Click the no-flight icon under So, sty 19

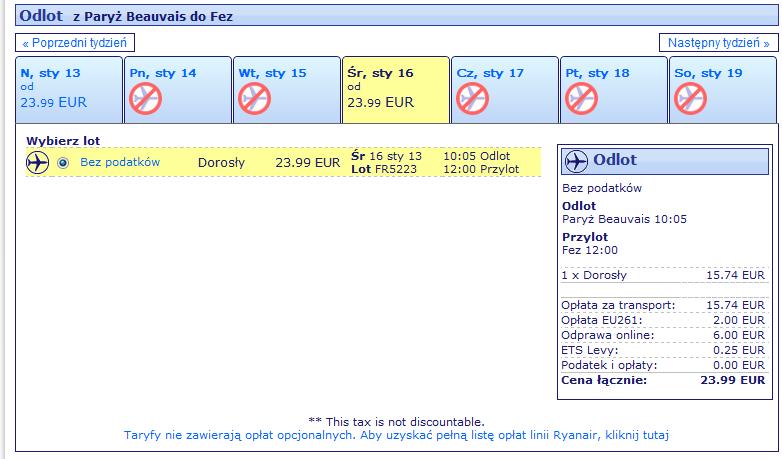point(691,99)
